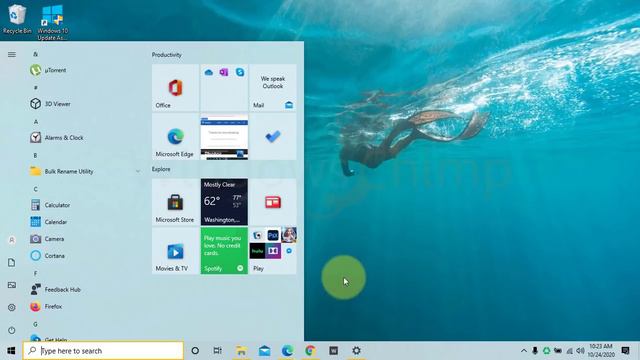Screen dimensions: 640x360
Task: Click the Cortana circle on taskbar
Action: 195,351
